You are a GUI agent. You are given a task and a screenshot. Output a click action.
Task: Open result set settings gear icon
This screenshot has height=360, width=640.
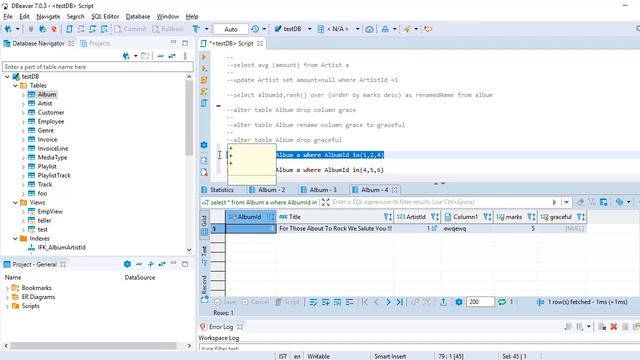[x=459, y=302]
